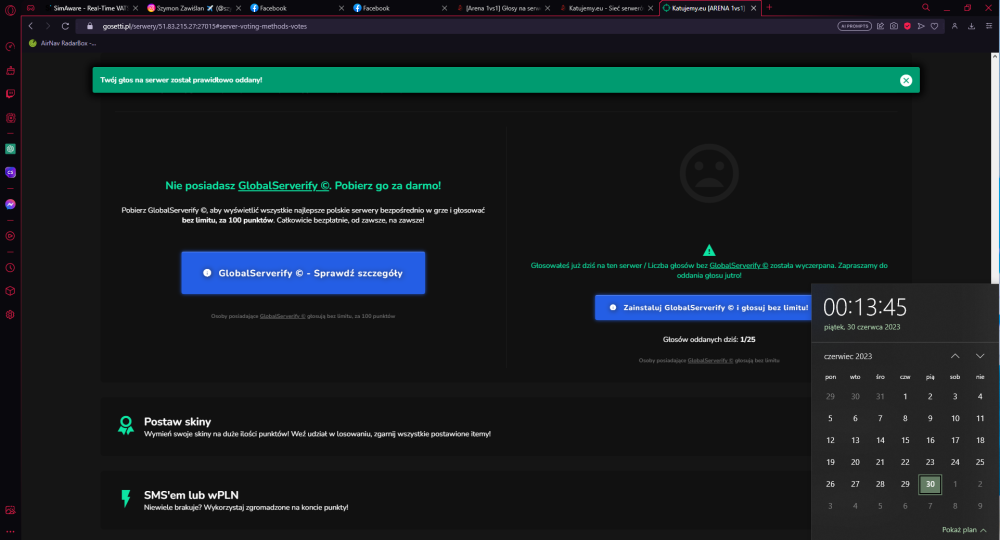The height and width of the screenshot is (540, 1000).
Task: Reload the current page
Action: pyautogui.click(x=65, y=26)
